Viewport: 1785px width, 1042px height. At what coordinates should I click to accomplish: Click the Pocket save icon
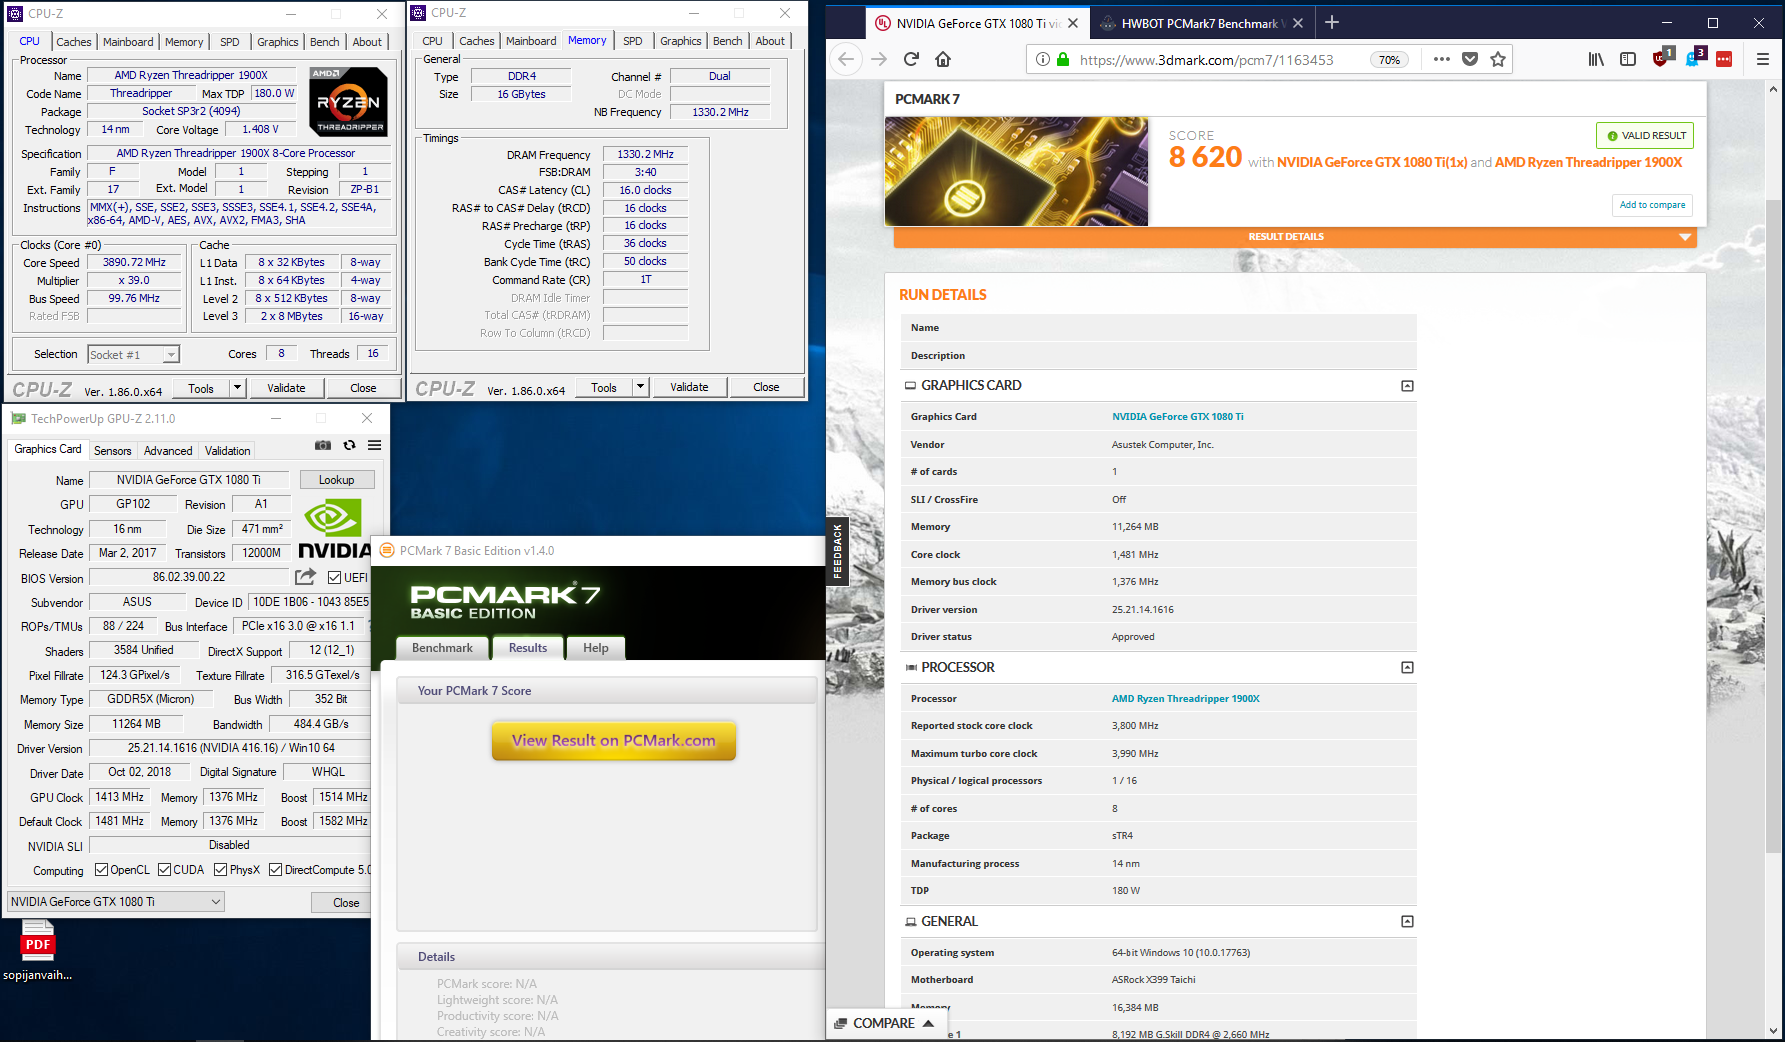(1470, 59)
